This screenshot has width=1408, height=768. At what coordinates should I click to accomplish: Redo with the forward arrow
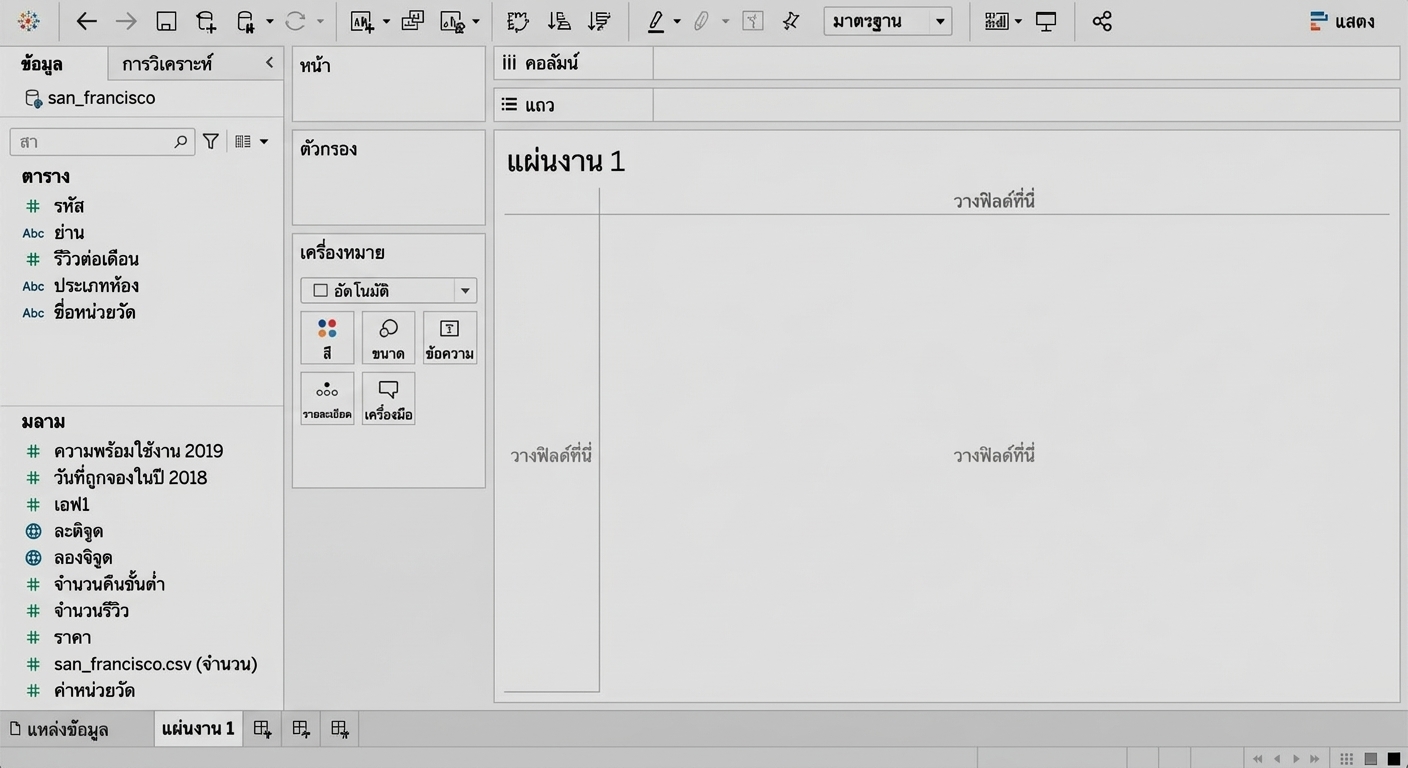point(126,21)
